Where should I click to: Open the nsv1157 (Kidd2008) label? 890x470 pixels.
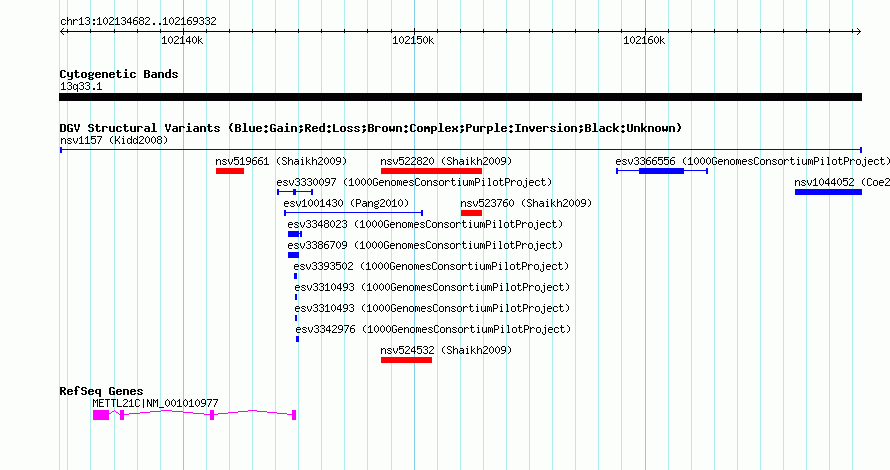(114, 140)
